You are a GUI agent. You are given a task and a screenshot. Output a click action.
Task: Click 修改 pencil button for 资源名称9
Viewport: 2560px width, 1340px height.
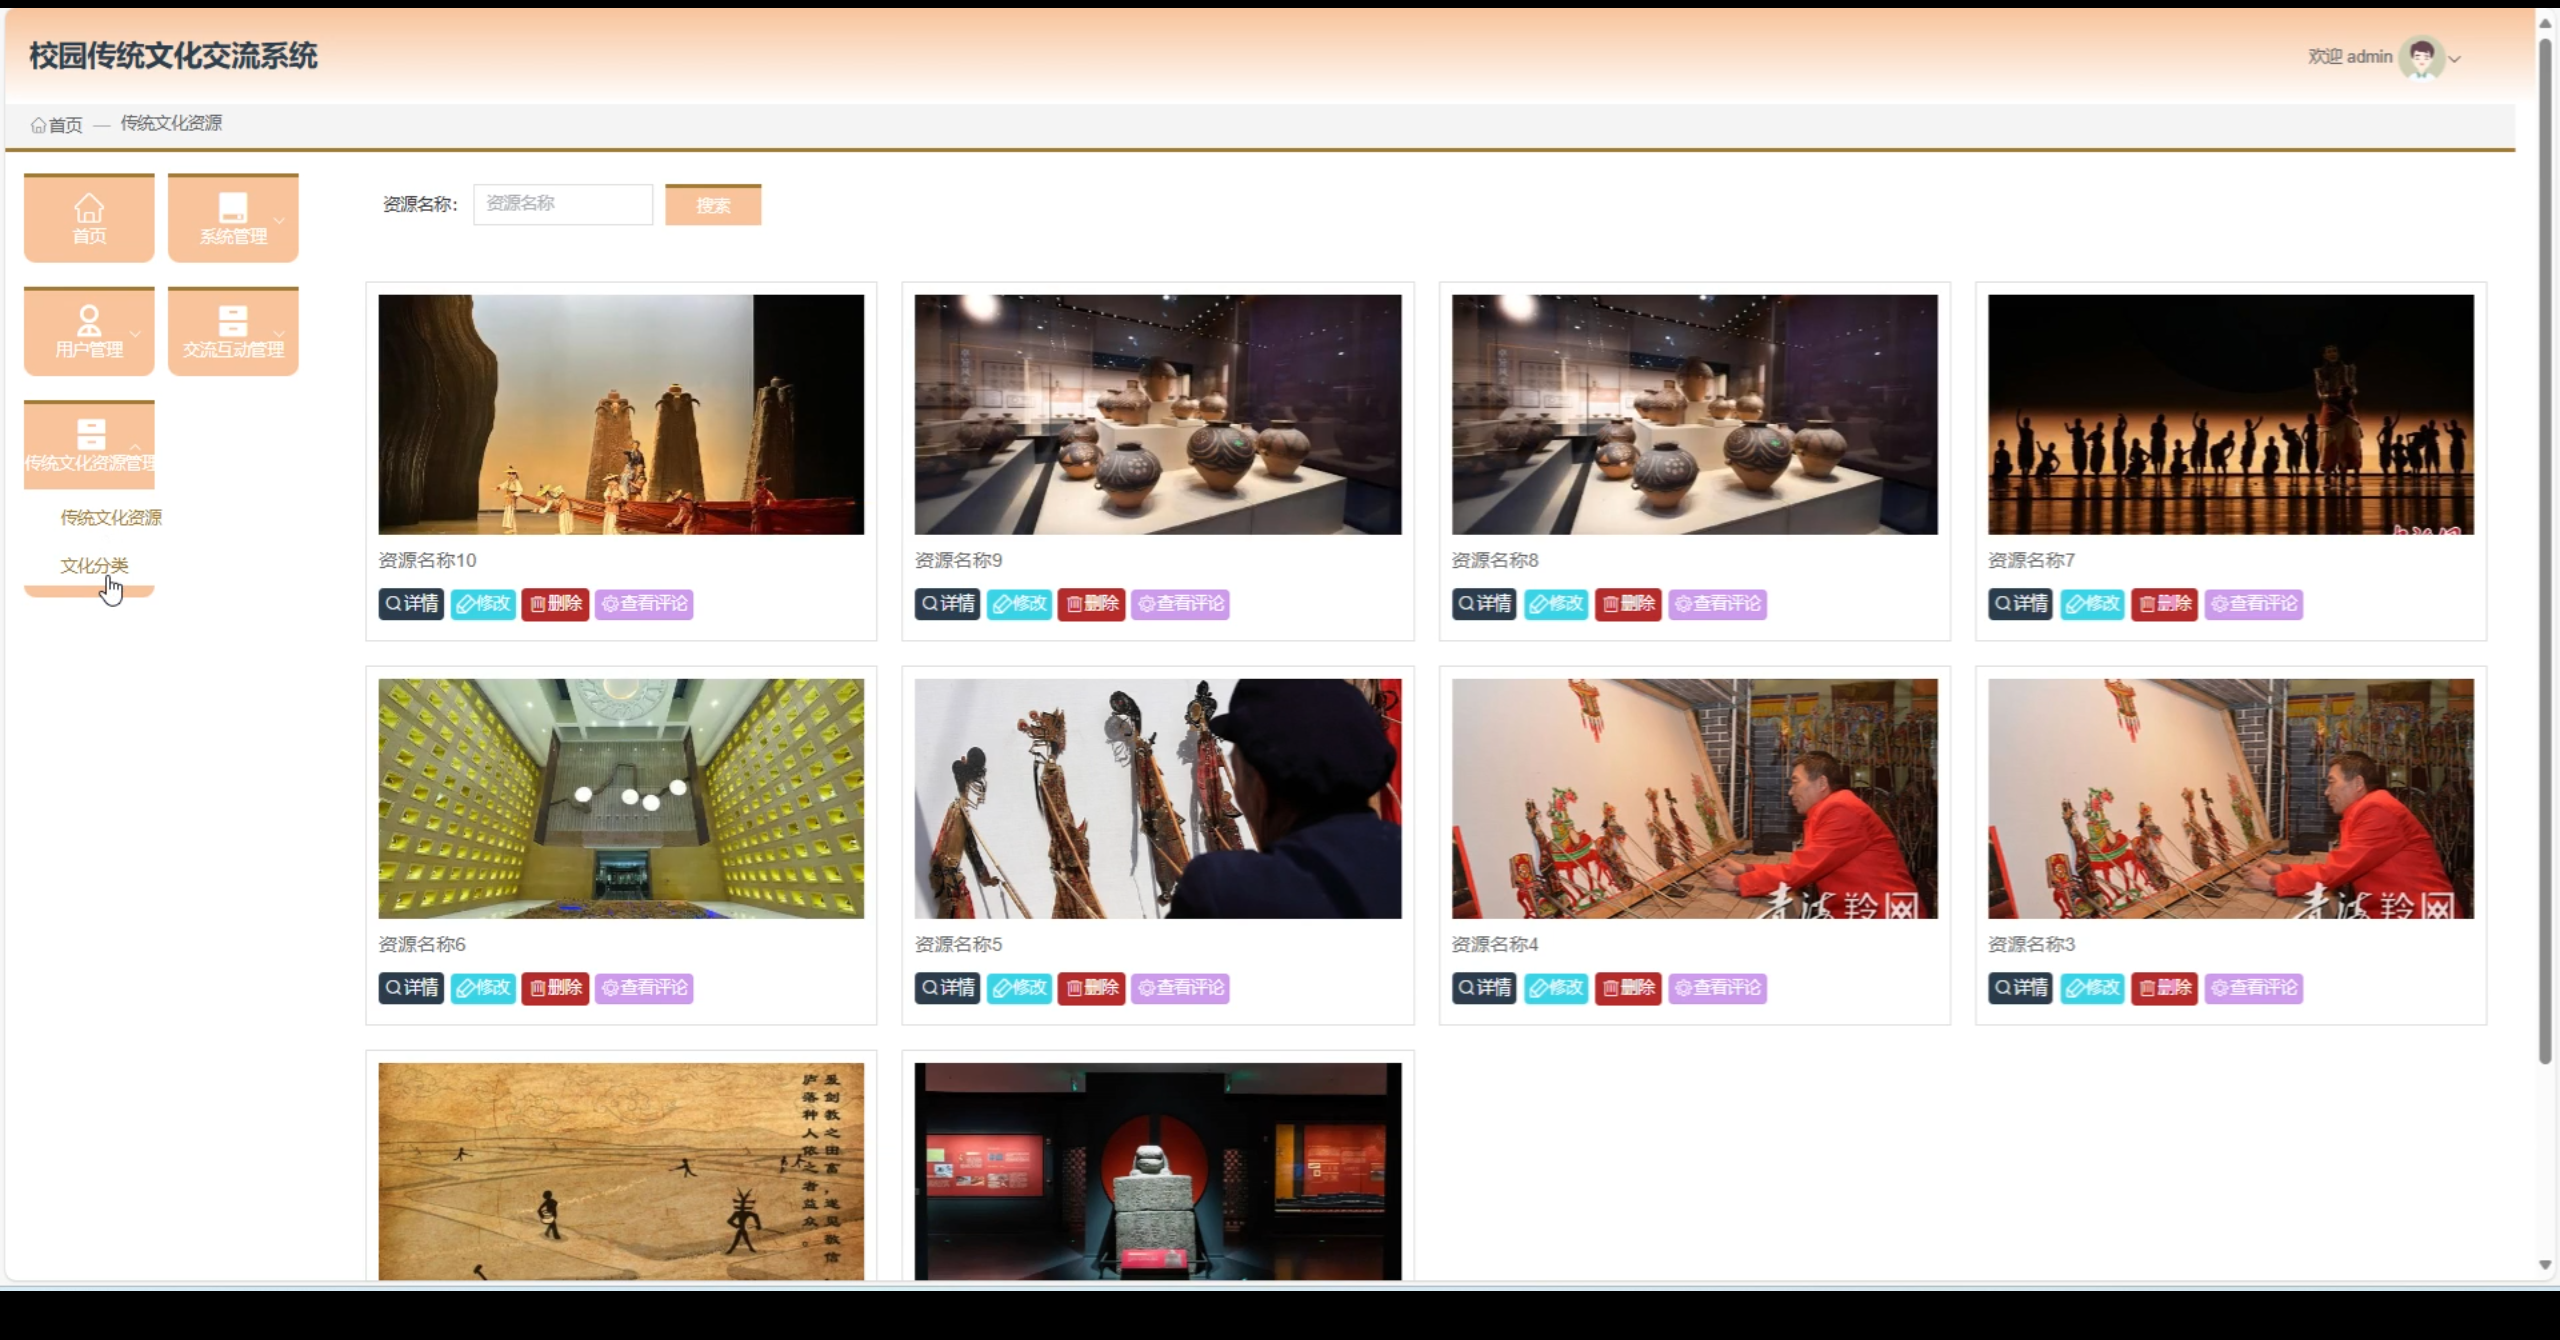click(1019, 603)
